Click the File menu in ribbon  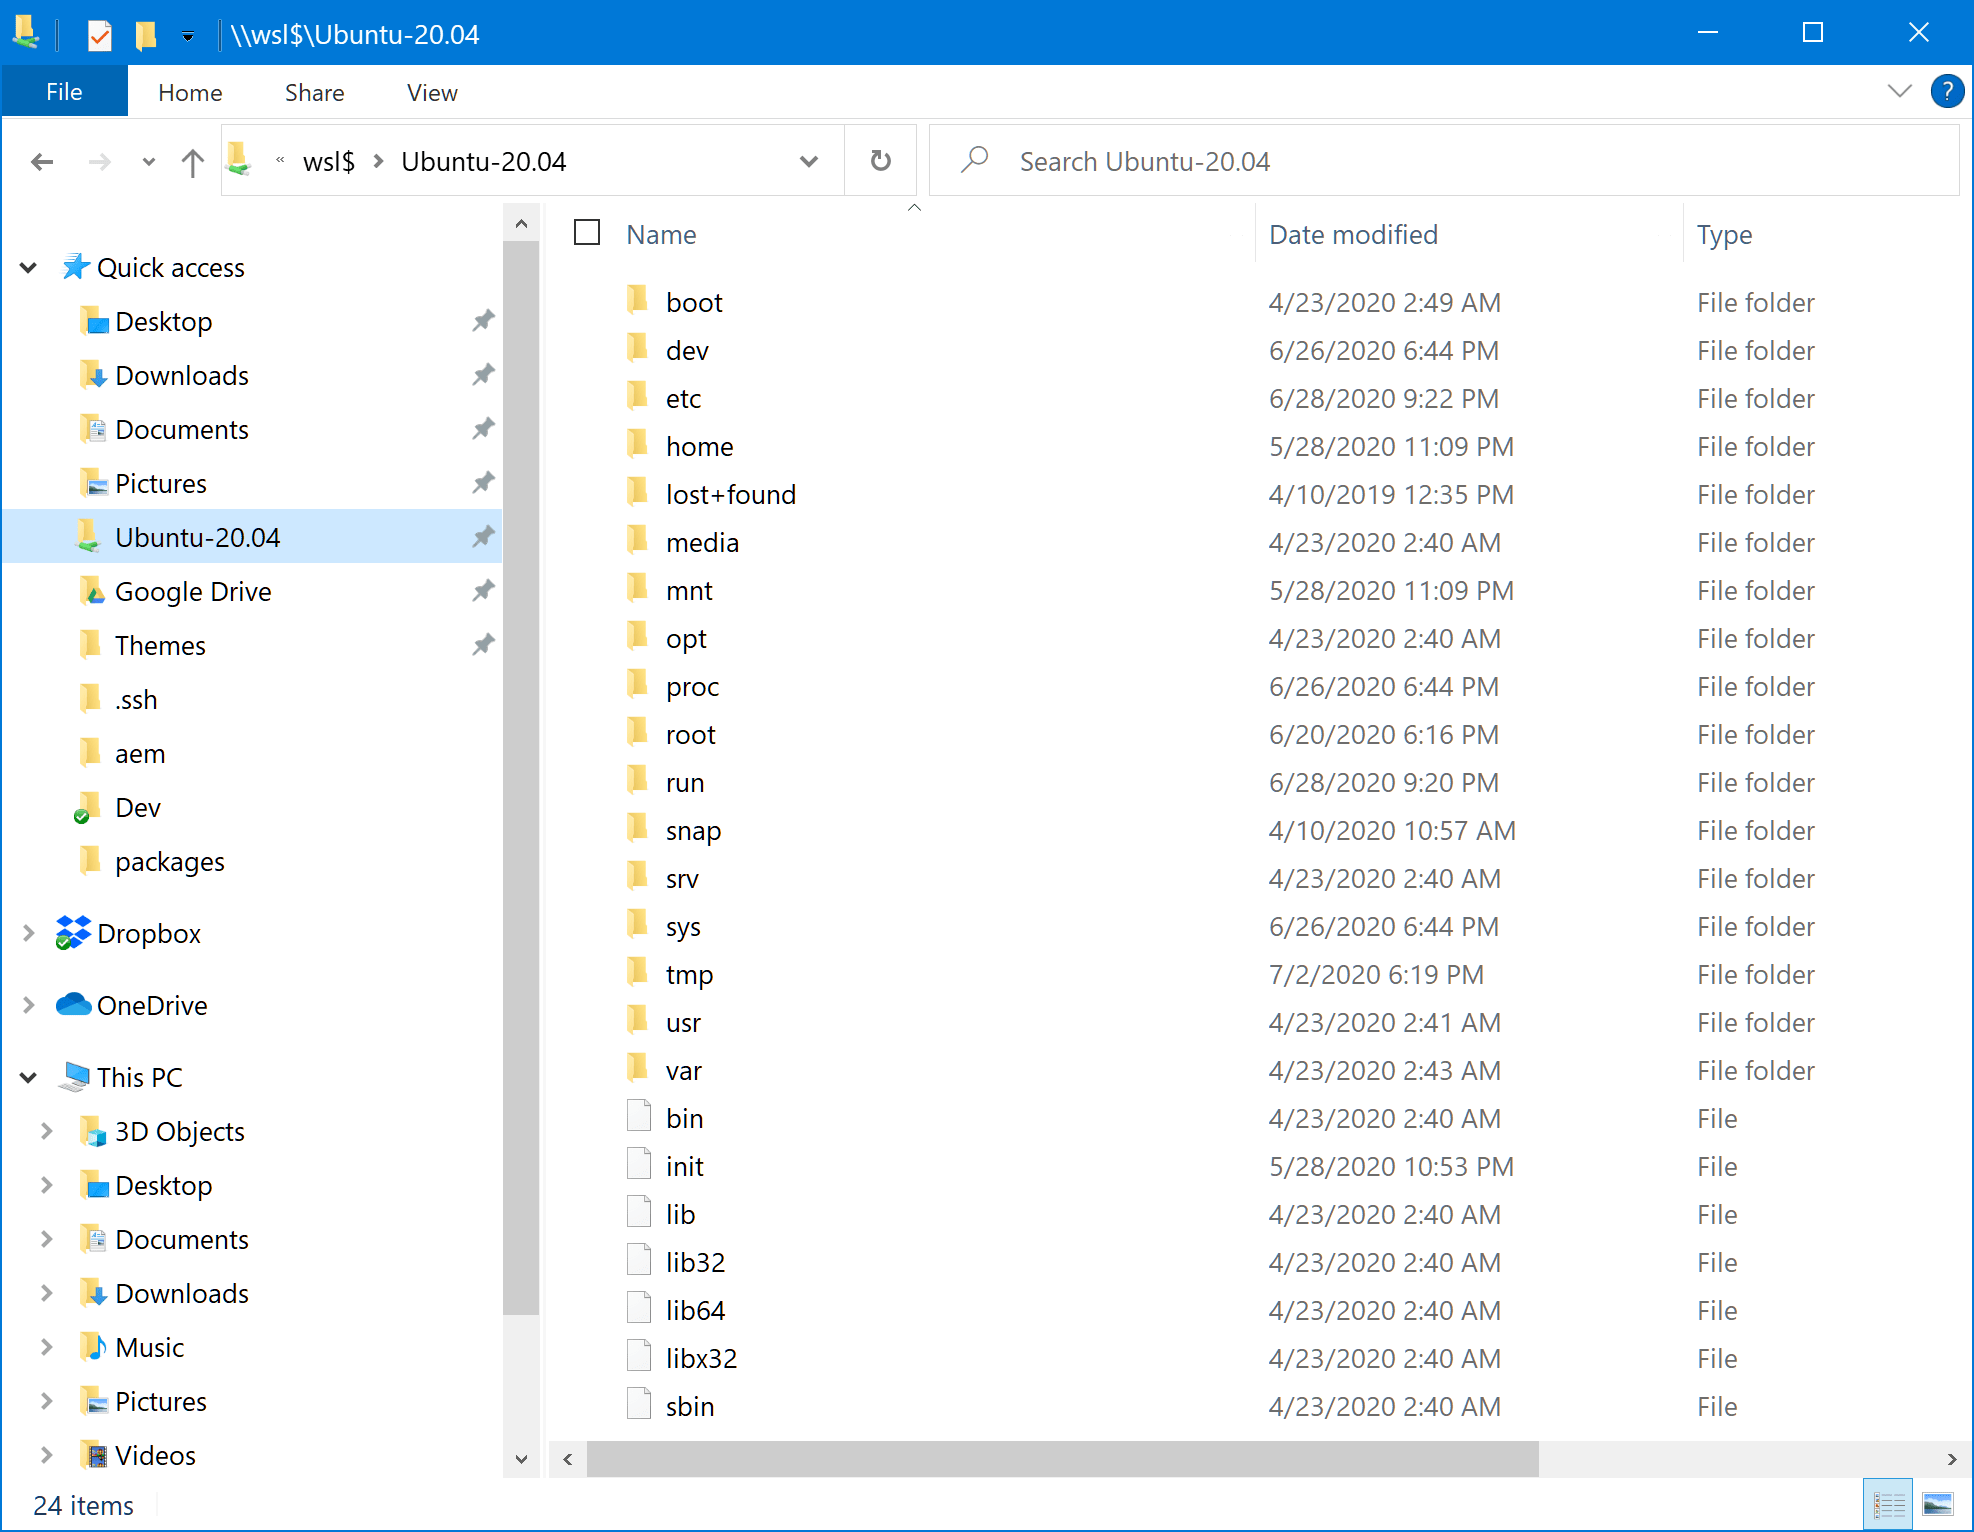(x=64, y=93)
